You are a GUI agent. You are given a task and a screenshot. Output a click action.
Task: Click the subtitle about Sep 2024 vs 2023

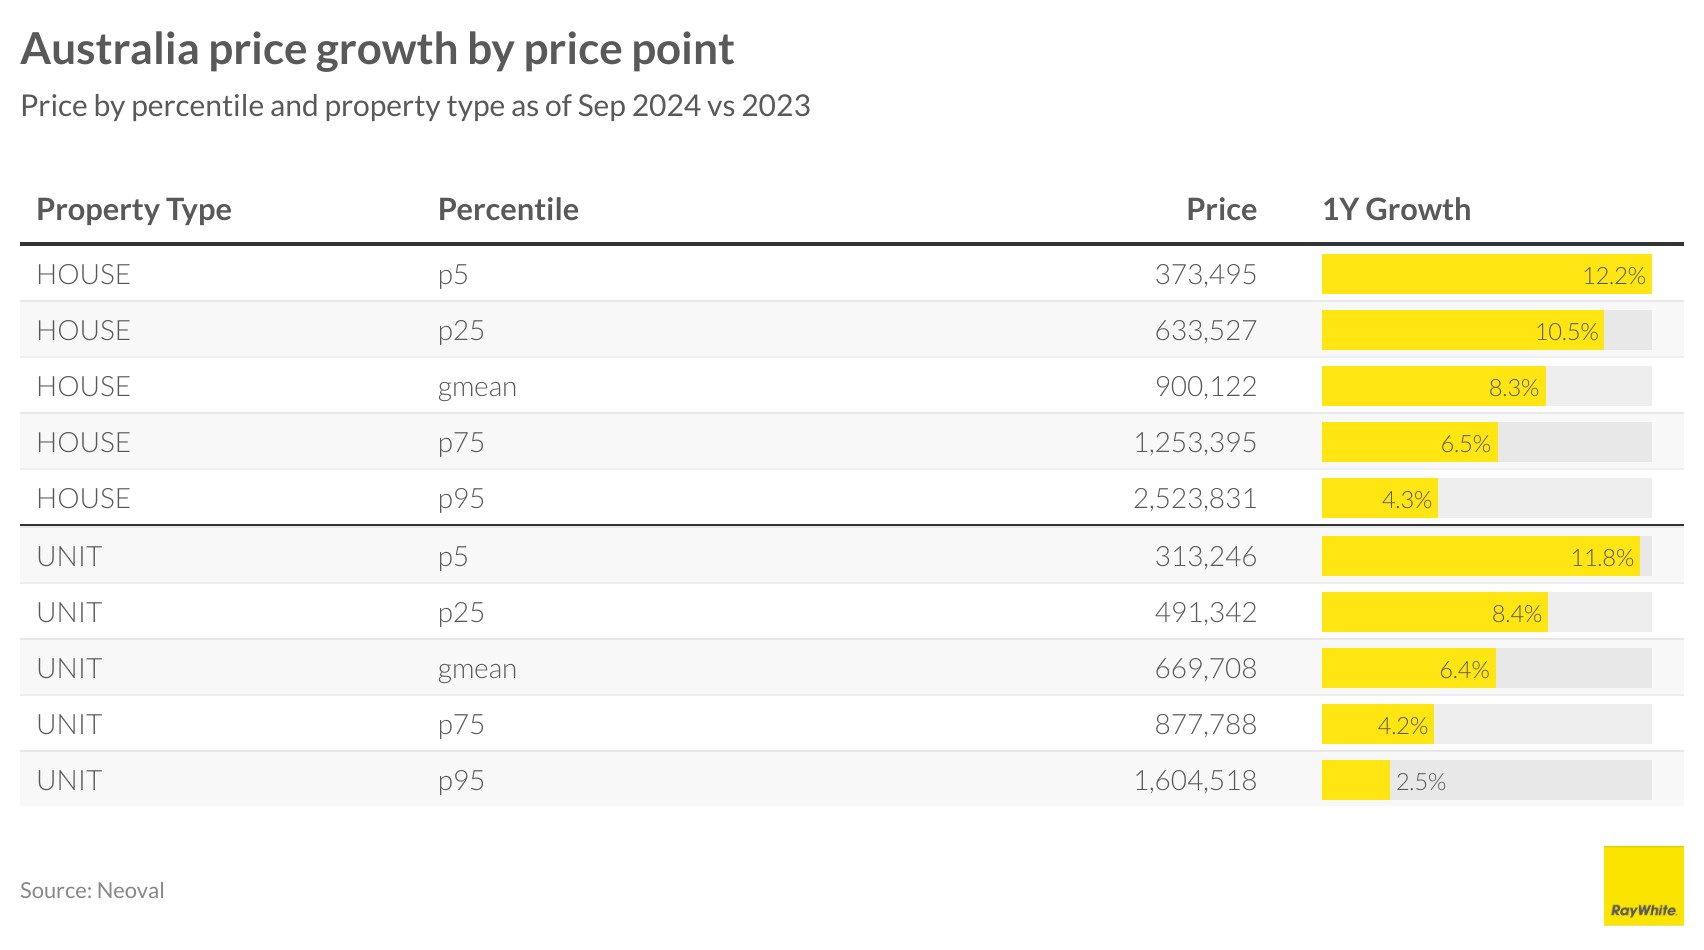pyautogui.click(x=415, y=105)
